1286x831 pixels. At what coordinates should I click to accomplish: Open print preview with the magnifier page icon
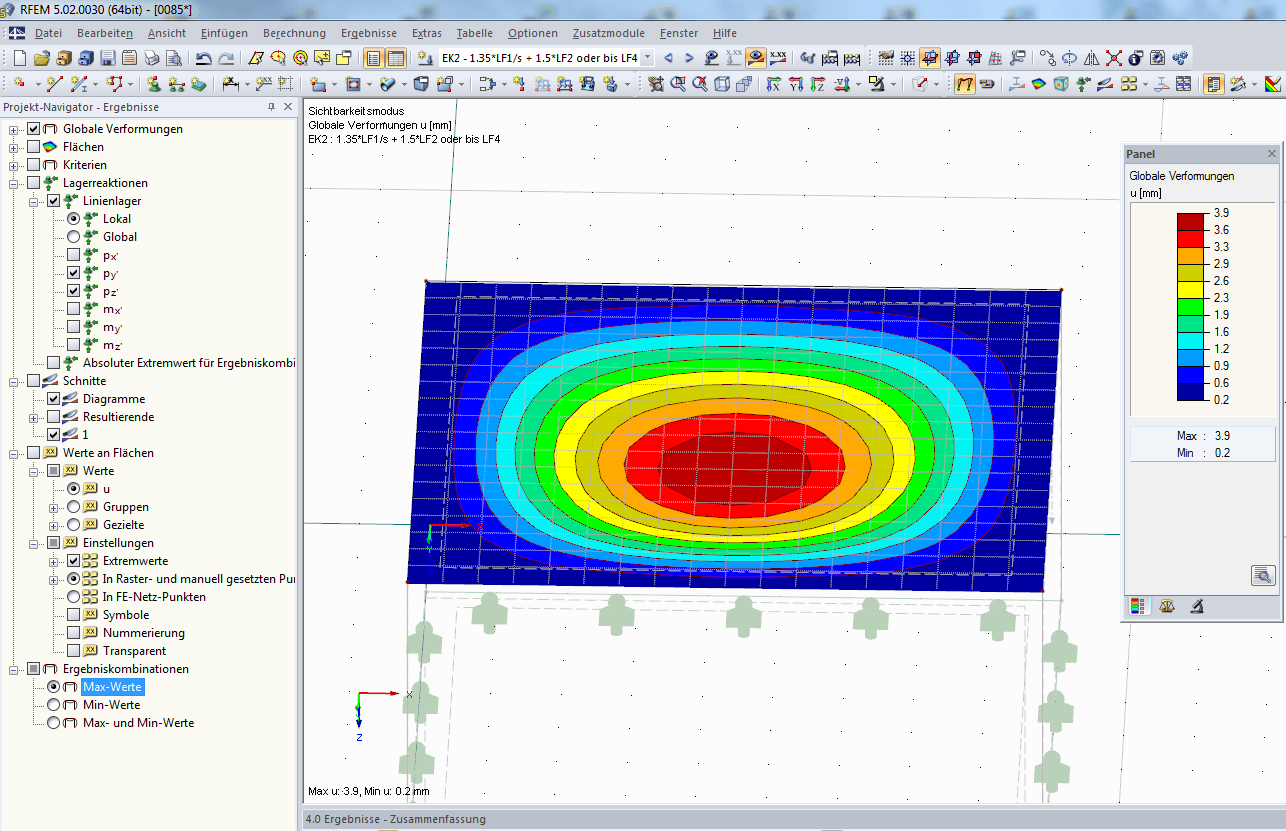click(174, 58)
